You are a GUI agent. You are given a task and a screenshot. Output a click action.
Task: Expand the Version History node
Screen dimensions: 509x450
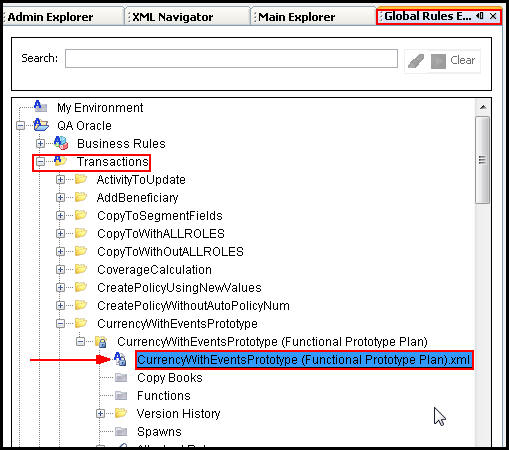pyautogui.click(x=100, y=414)
